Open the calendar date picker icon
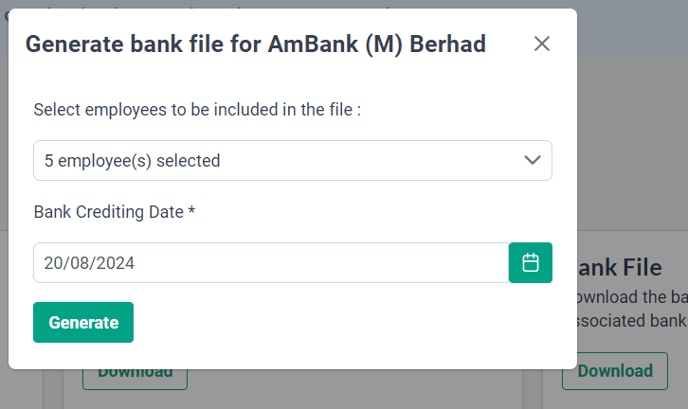 [530, 262]
